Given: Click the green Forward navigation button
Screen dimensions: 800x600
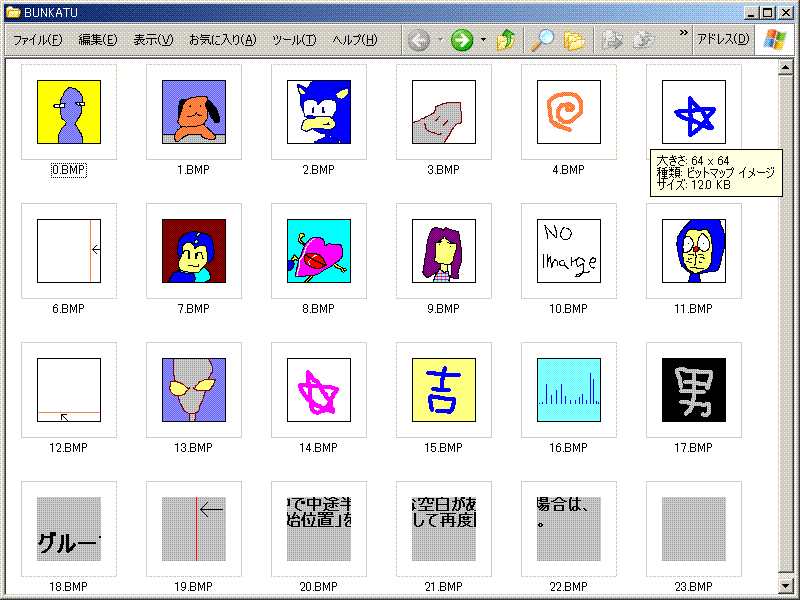Looking at the screenshot, I should 461,40.
